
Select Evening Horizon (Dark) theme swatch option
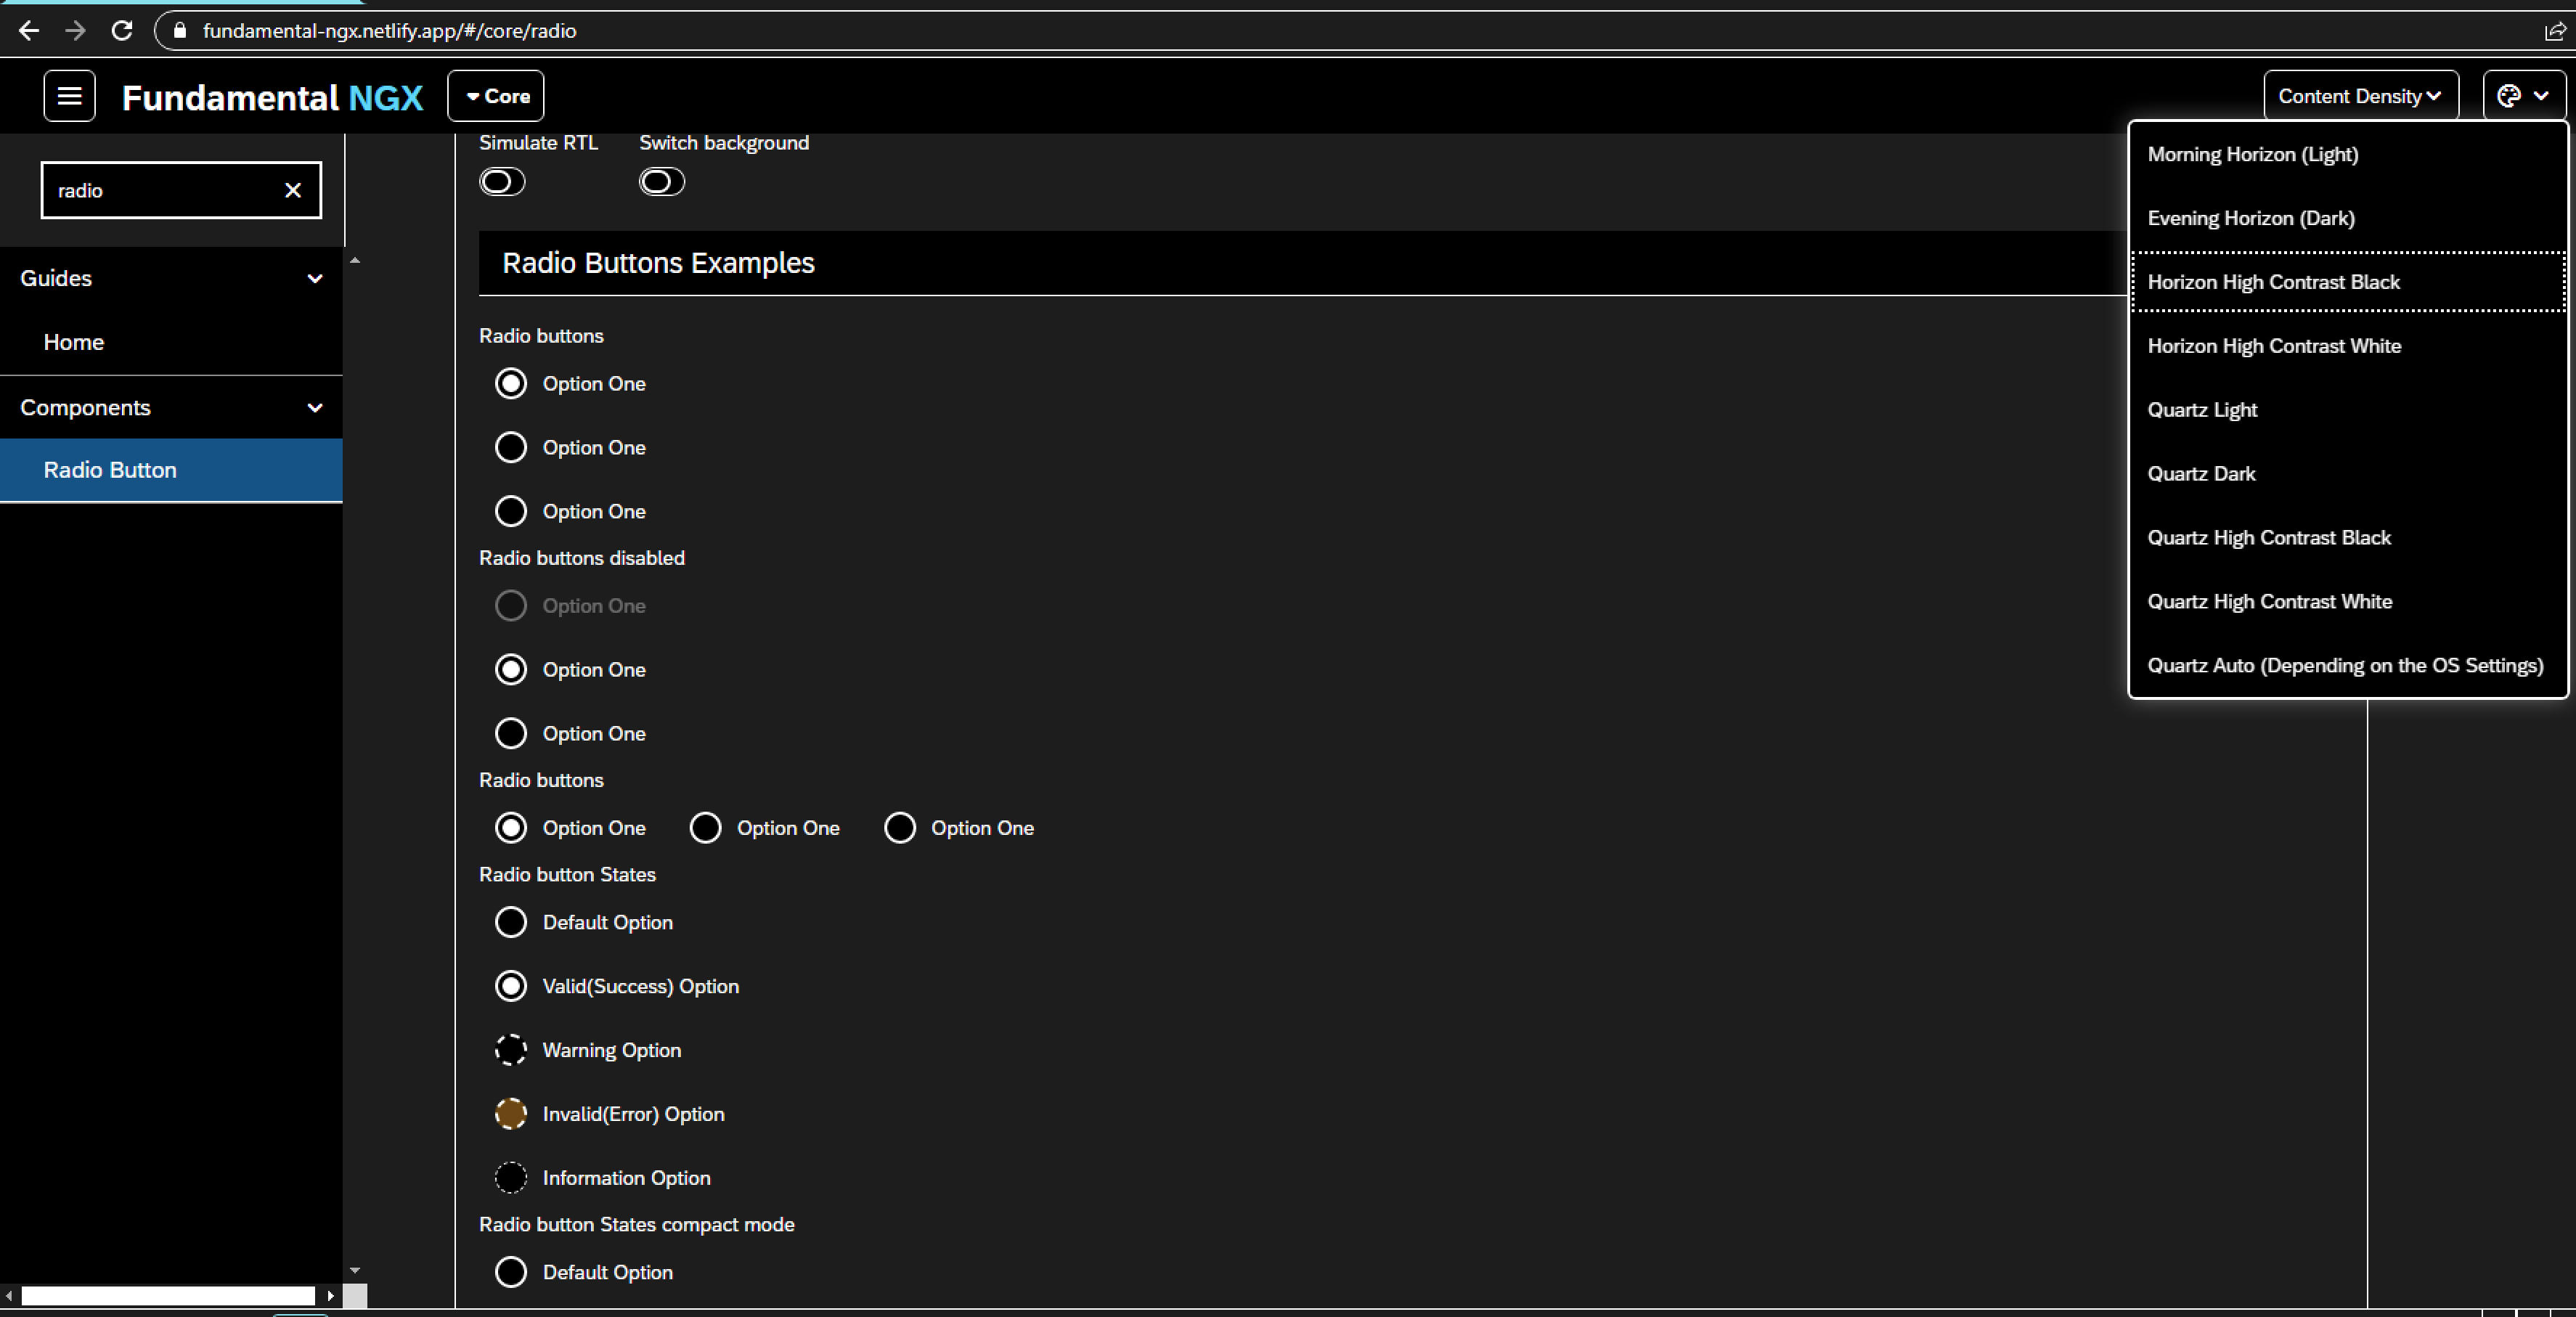tap(2251, 218)
